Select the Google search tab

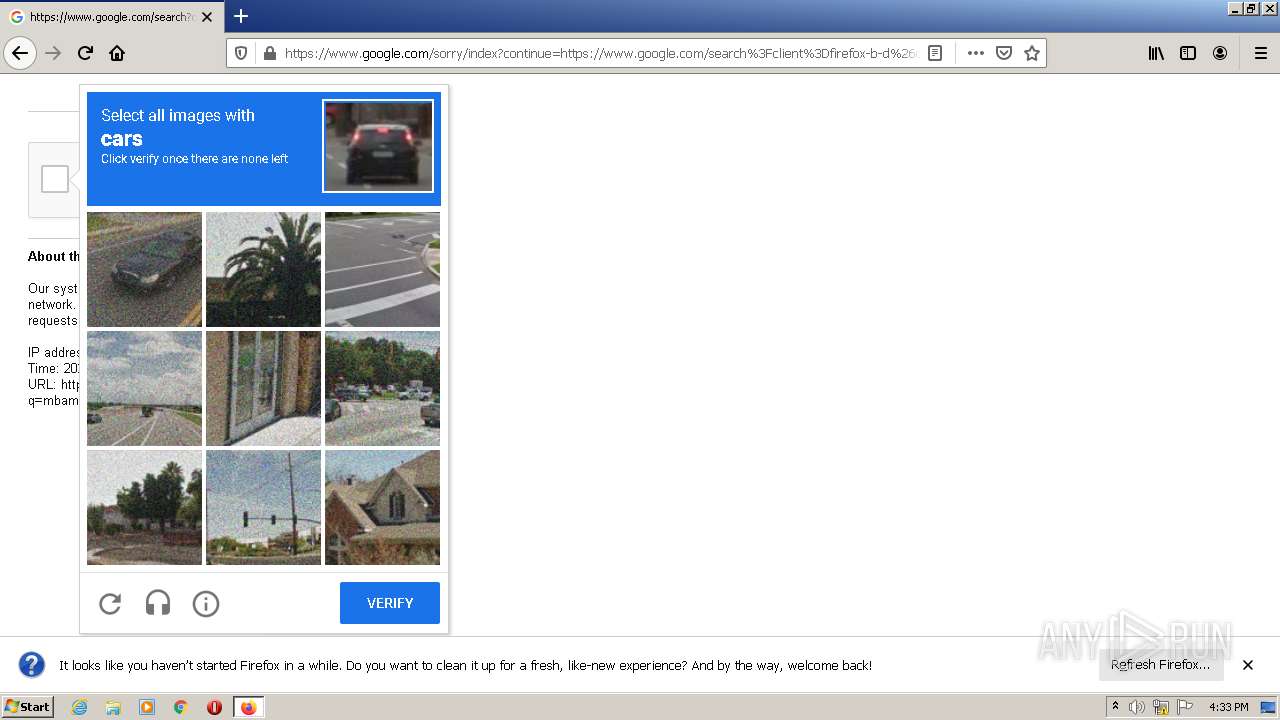[x=111, y=17]
